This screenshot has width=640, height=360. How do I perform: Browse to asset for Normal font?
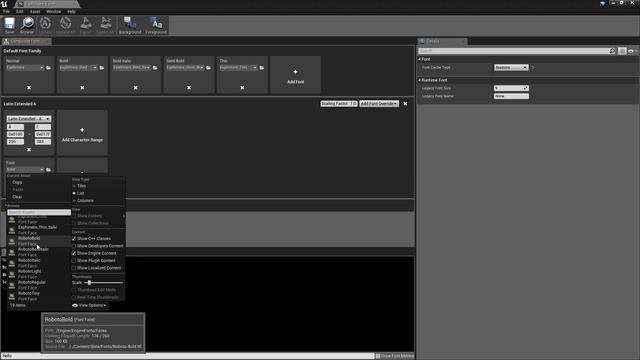click(x=49, y=68)
